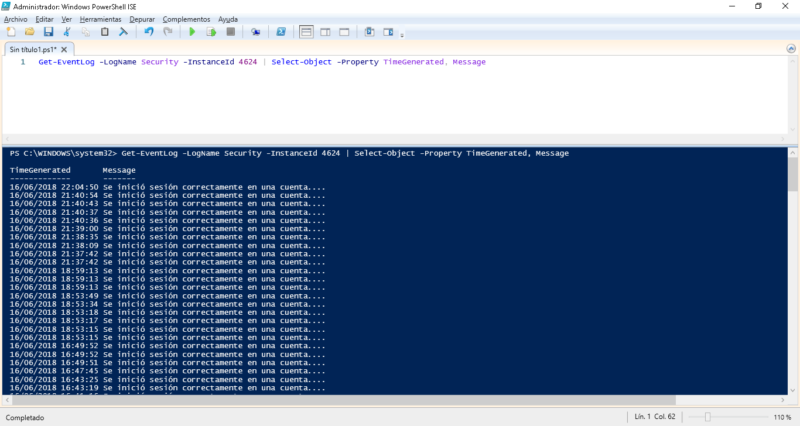
Task: Adjust the zoom slider in status bar
Action: (709, 416)
